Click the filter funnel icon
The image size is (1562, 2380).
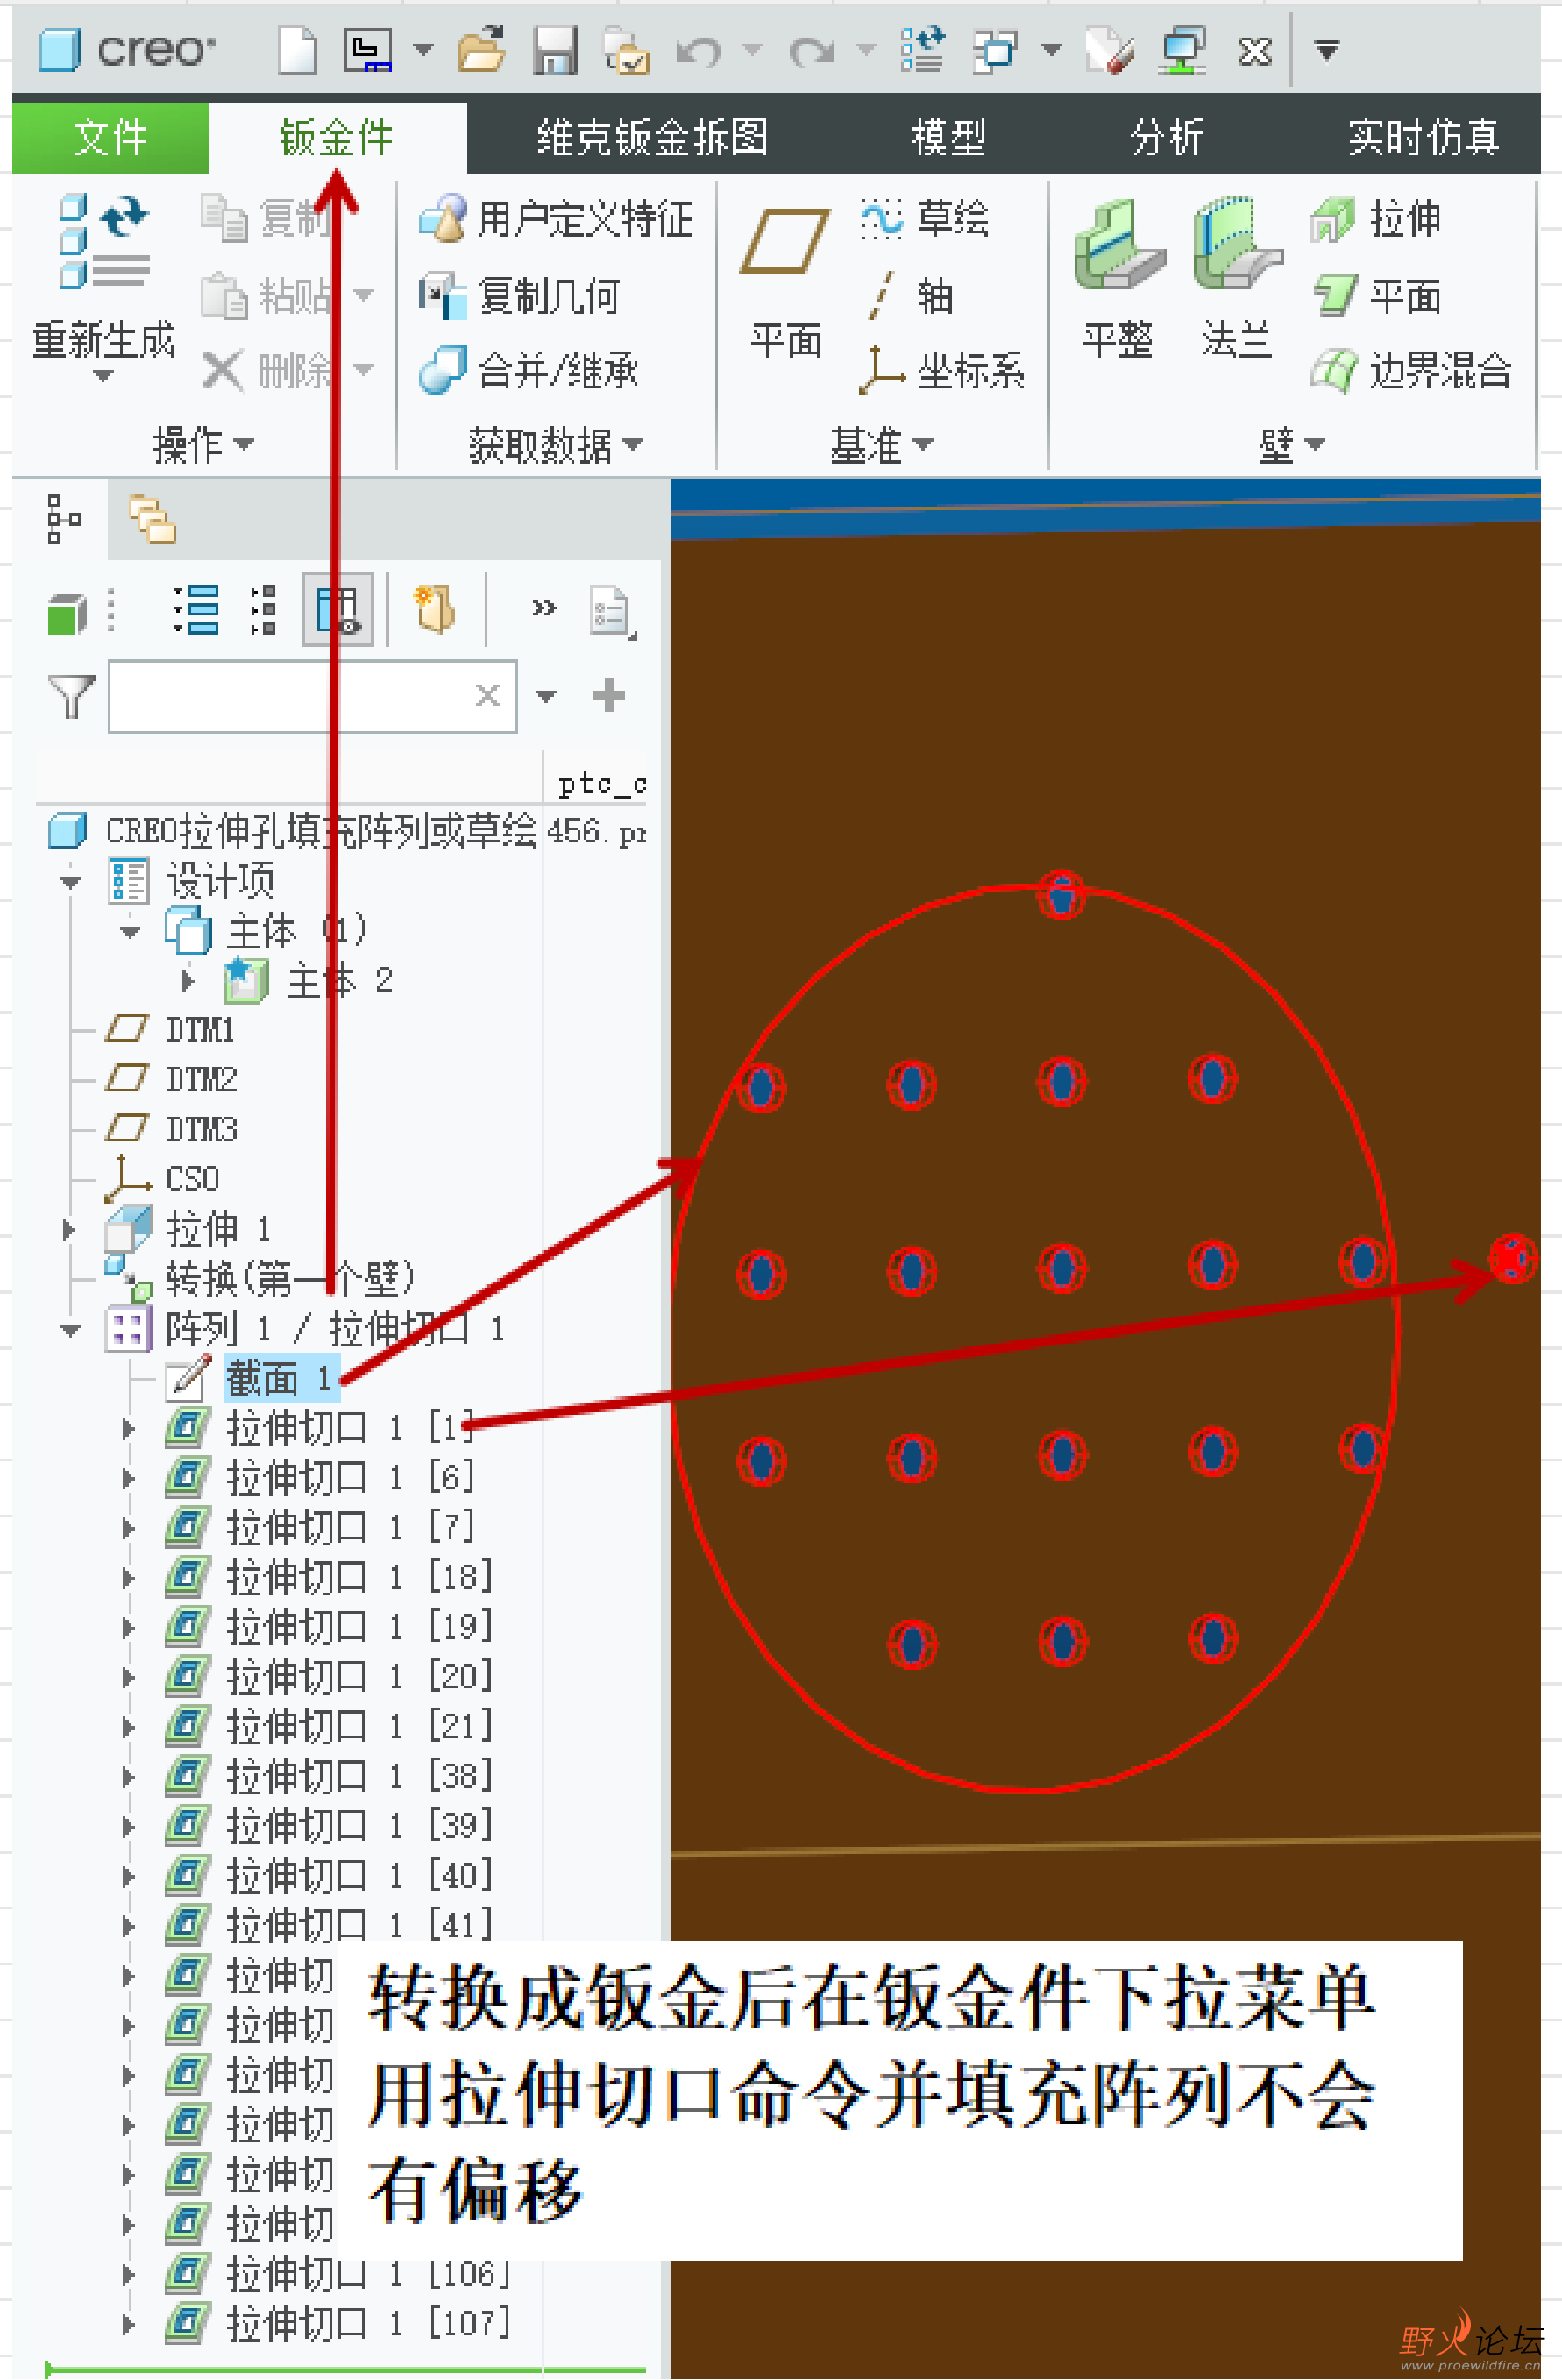[71, 696]
